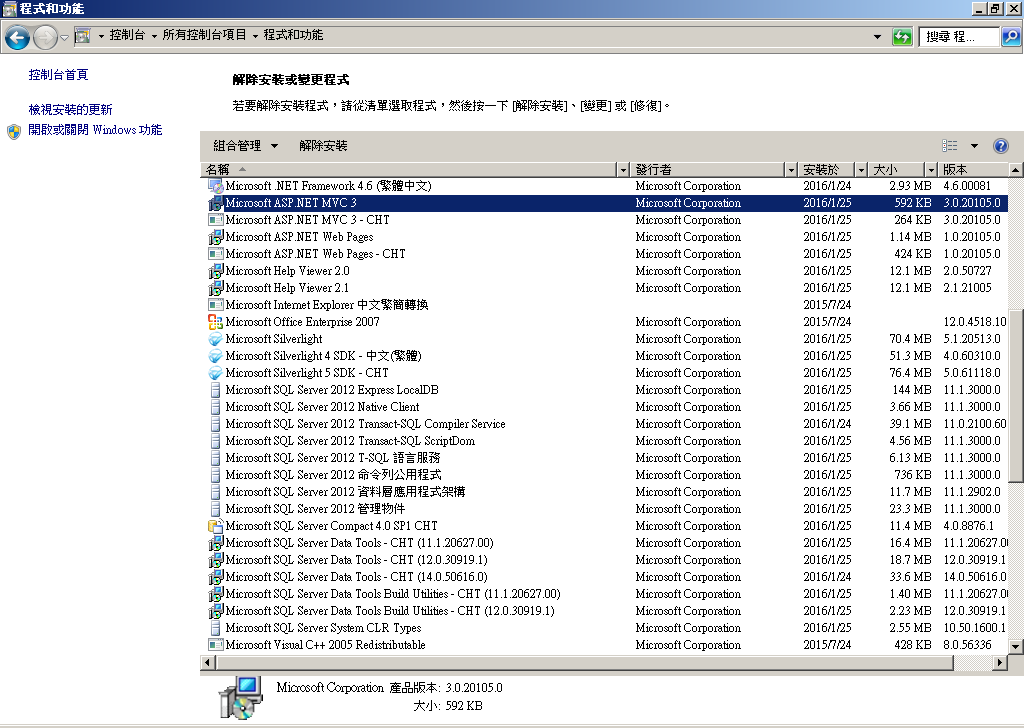Click Office Enterprise 2007 icon
This screenshot has width=1024, height=728.
[215, 322]
